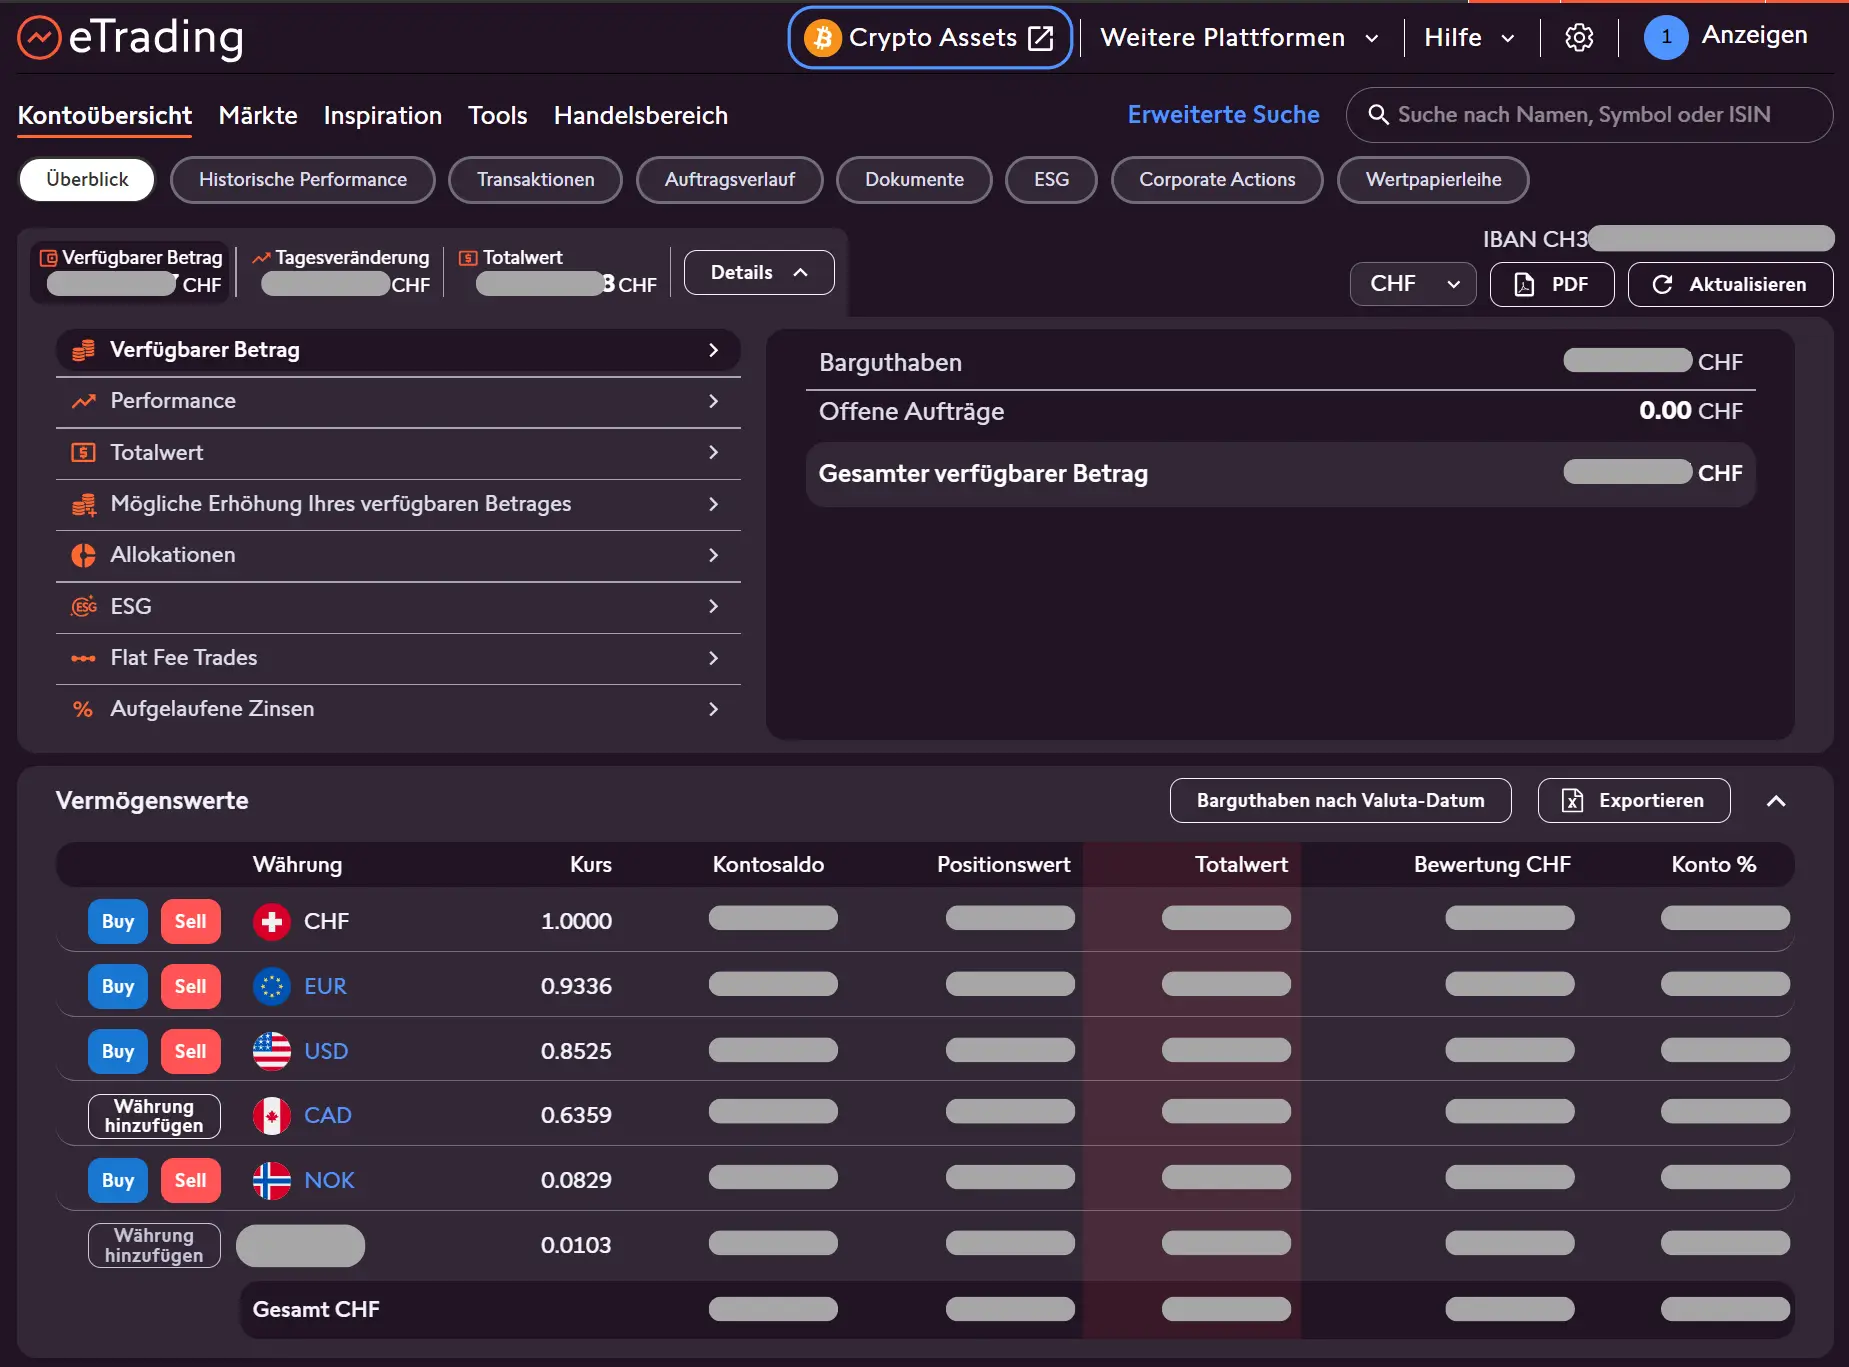
Task: Click Exportieren button
Action: [x=1634, y=801]
